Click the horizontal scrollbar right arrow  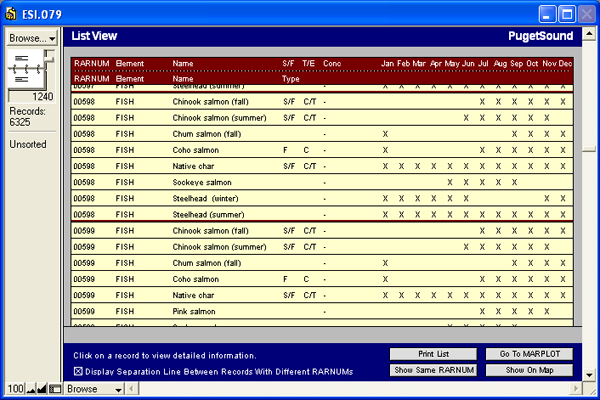575,389
